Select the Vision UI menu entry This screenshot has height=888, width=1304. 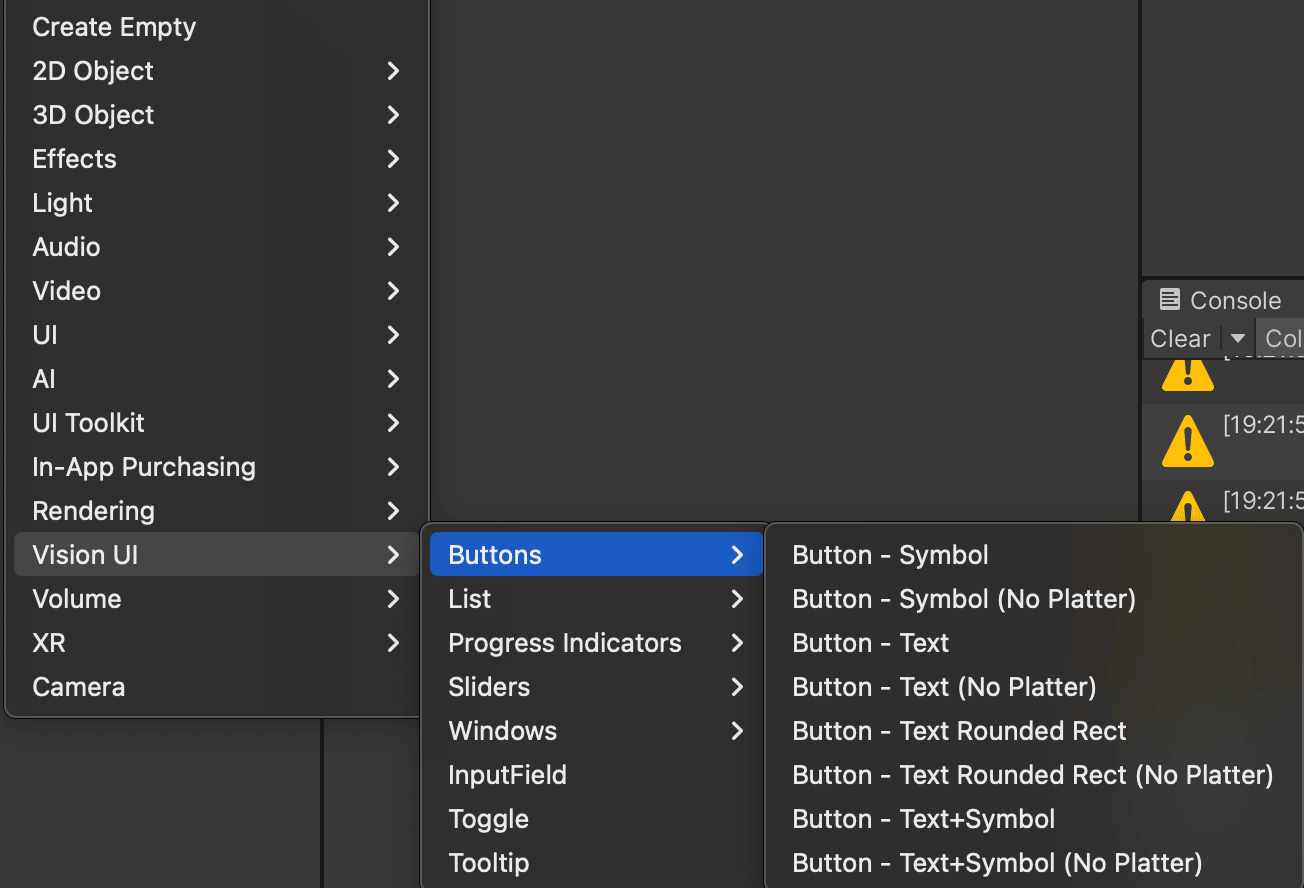pos(216,555)
